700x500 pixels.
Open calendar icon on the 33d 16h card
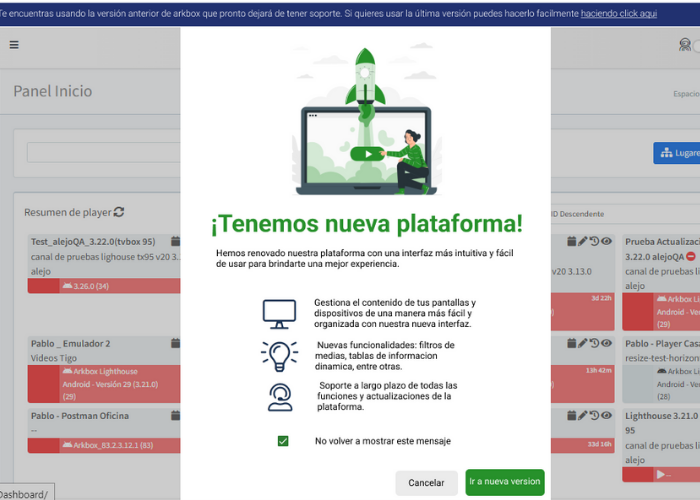pyautogui.click(x=571, y=416)
